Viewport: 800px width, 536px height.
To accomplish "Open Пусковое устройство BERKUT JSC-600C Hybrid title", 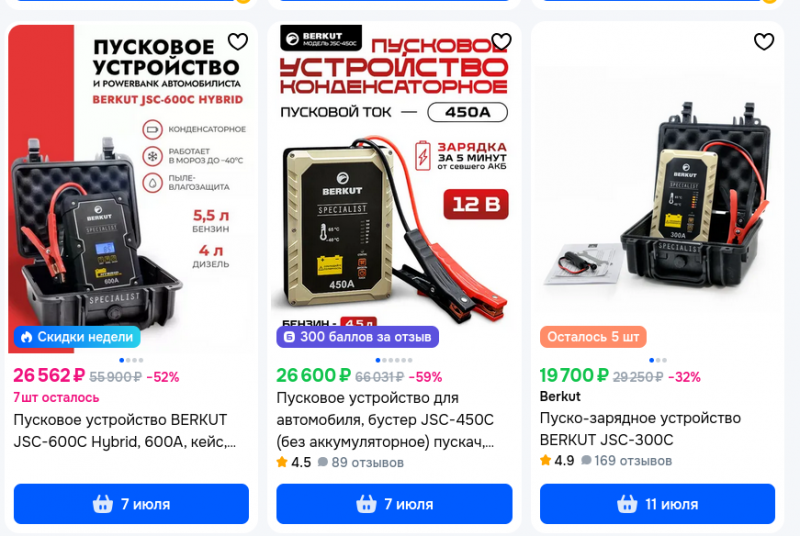I will [124, 430].
